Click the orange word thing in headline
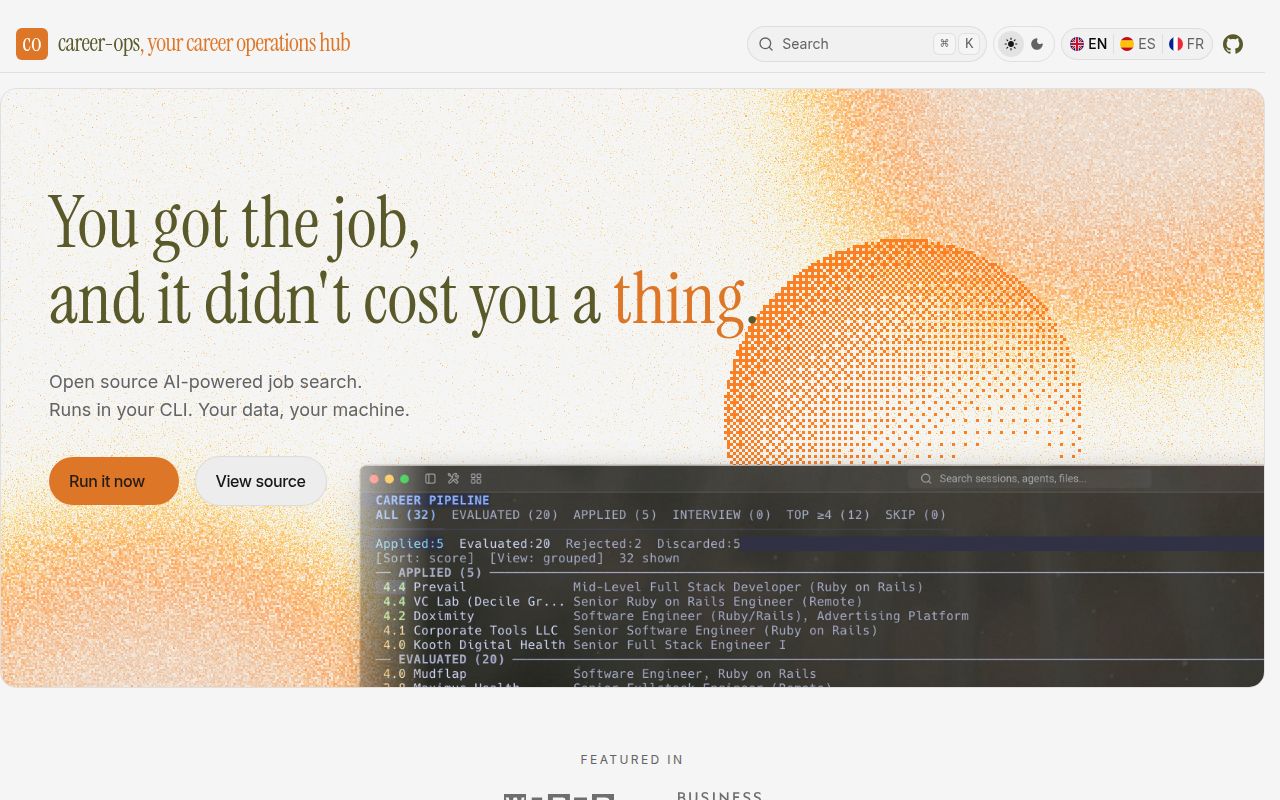The image size is (1280, 800). (x=680, y=300)
